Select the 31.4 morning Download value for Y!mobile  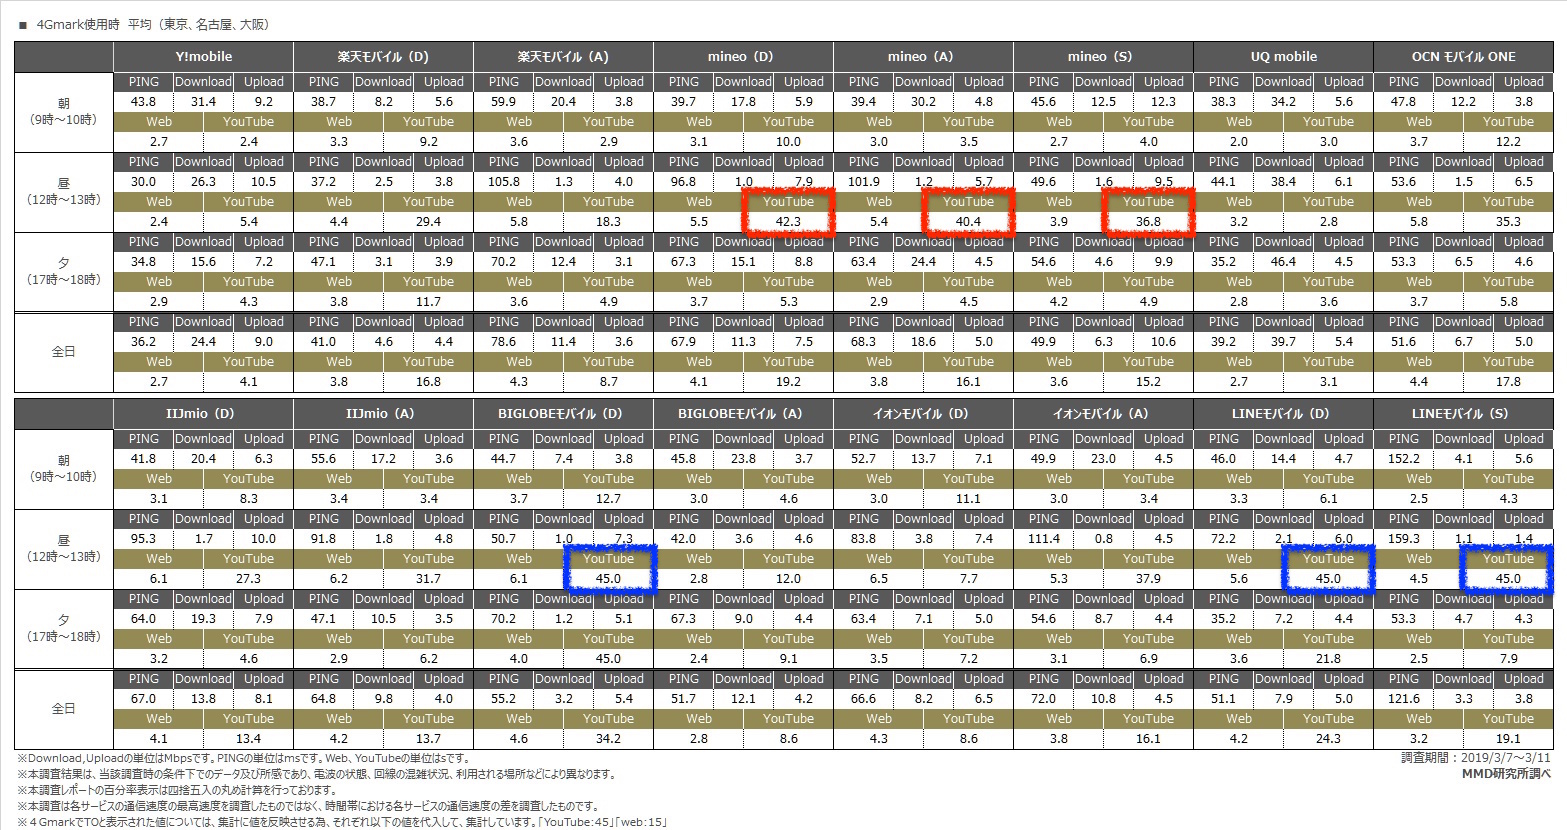point(203,102)
